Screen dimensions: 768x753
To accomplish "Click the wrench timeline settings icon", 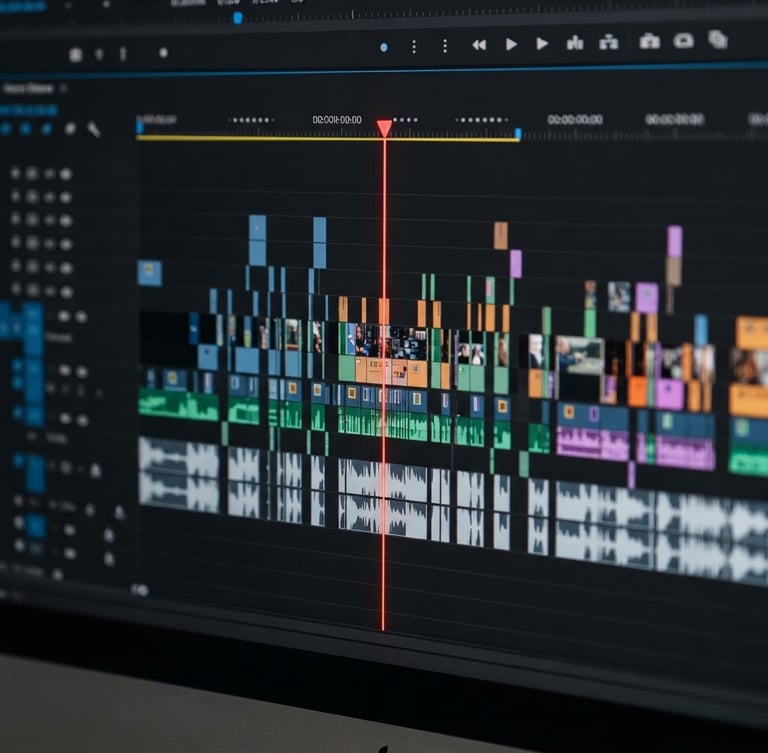I will [94, 129].
